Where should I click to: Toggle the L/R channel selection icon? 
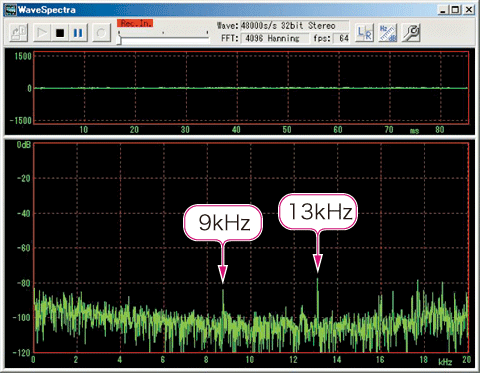point(365,33)
